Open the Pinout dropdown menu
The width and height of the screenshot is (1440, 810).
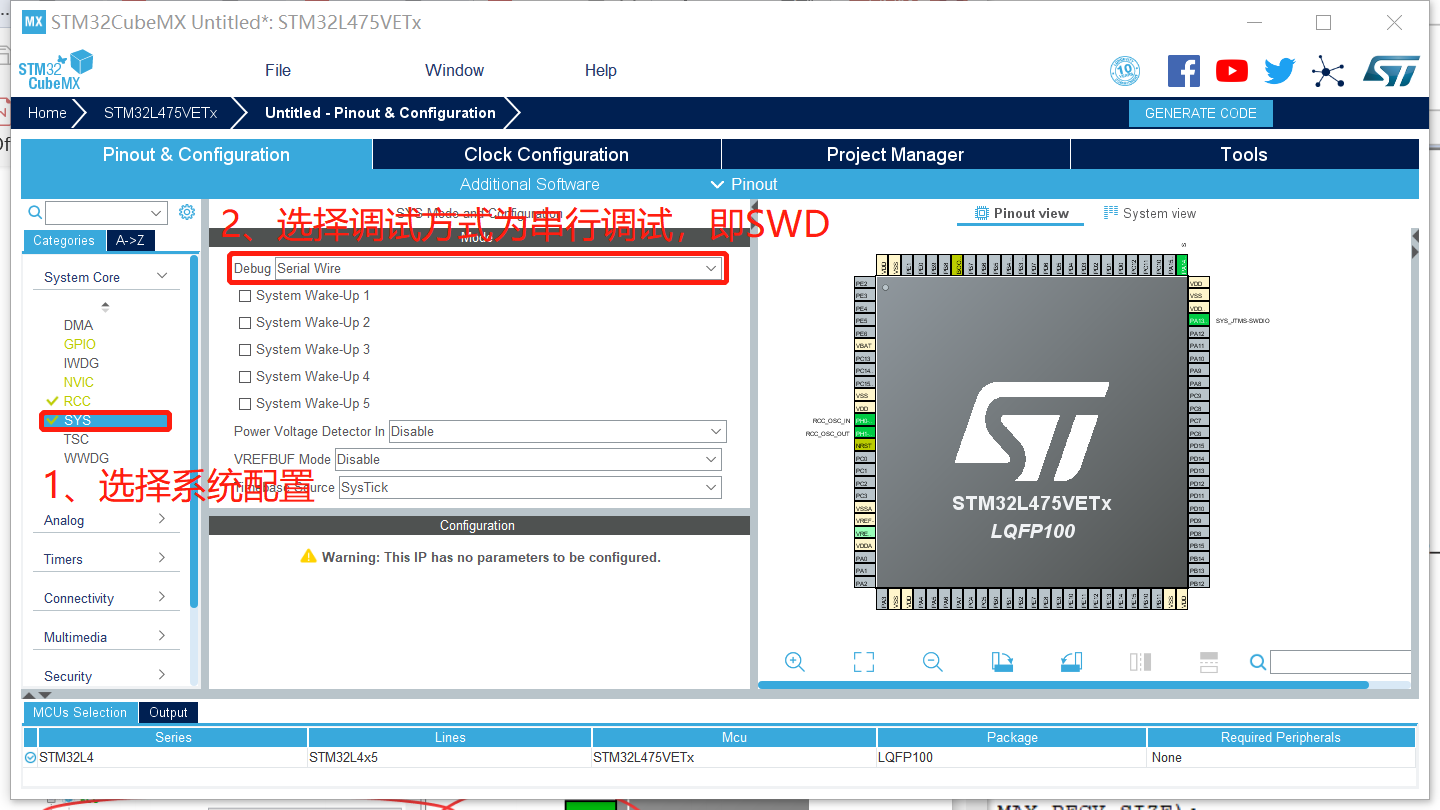click(x=744, y=184)
